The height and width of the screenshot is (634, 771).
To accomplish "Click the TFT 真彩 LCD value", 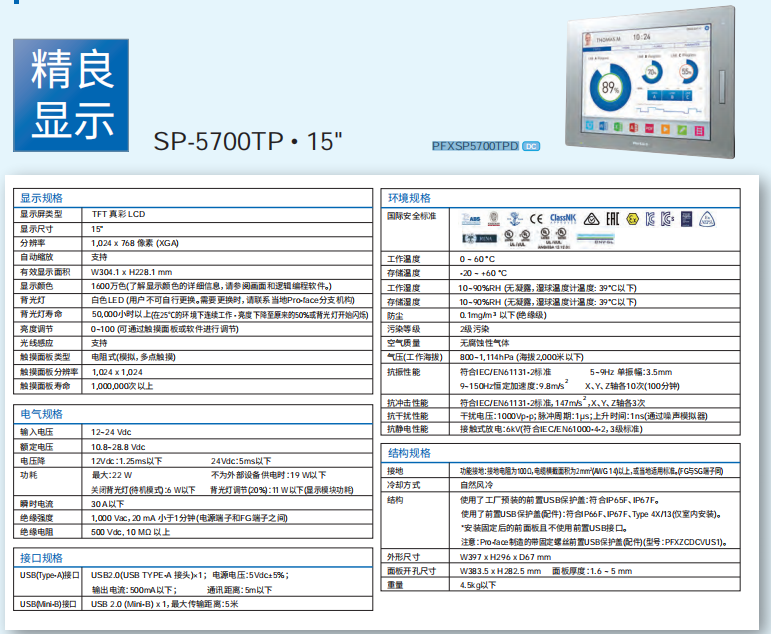I will [118, 214].
